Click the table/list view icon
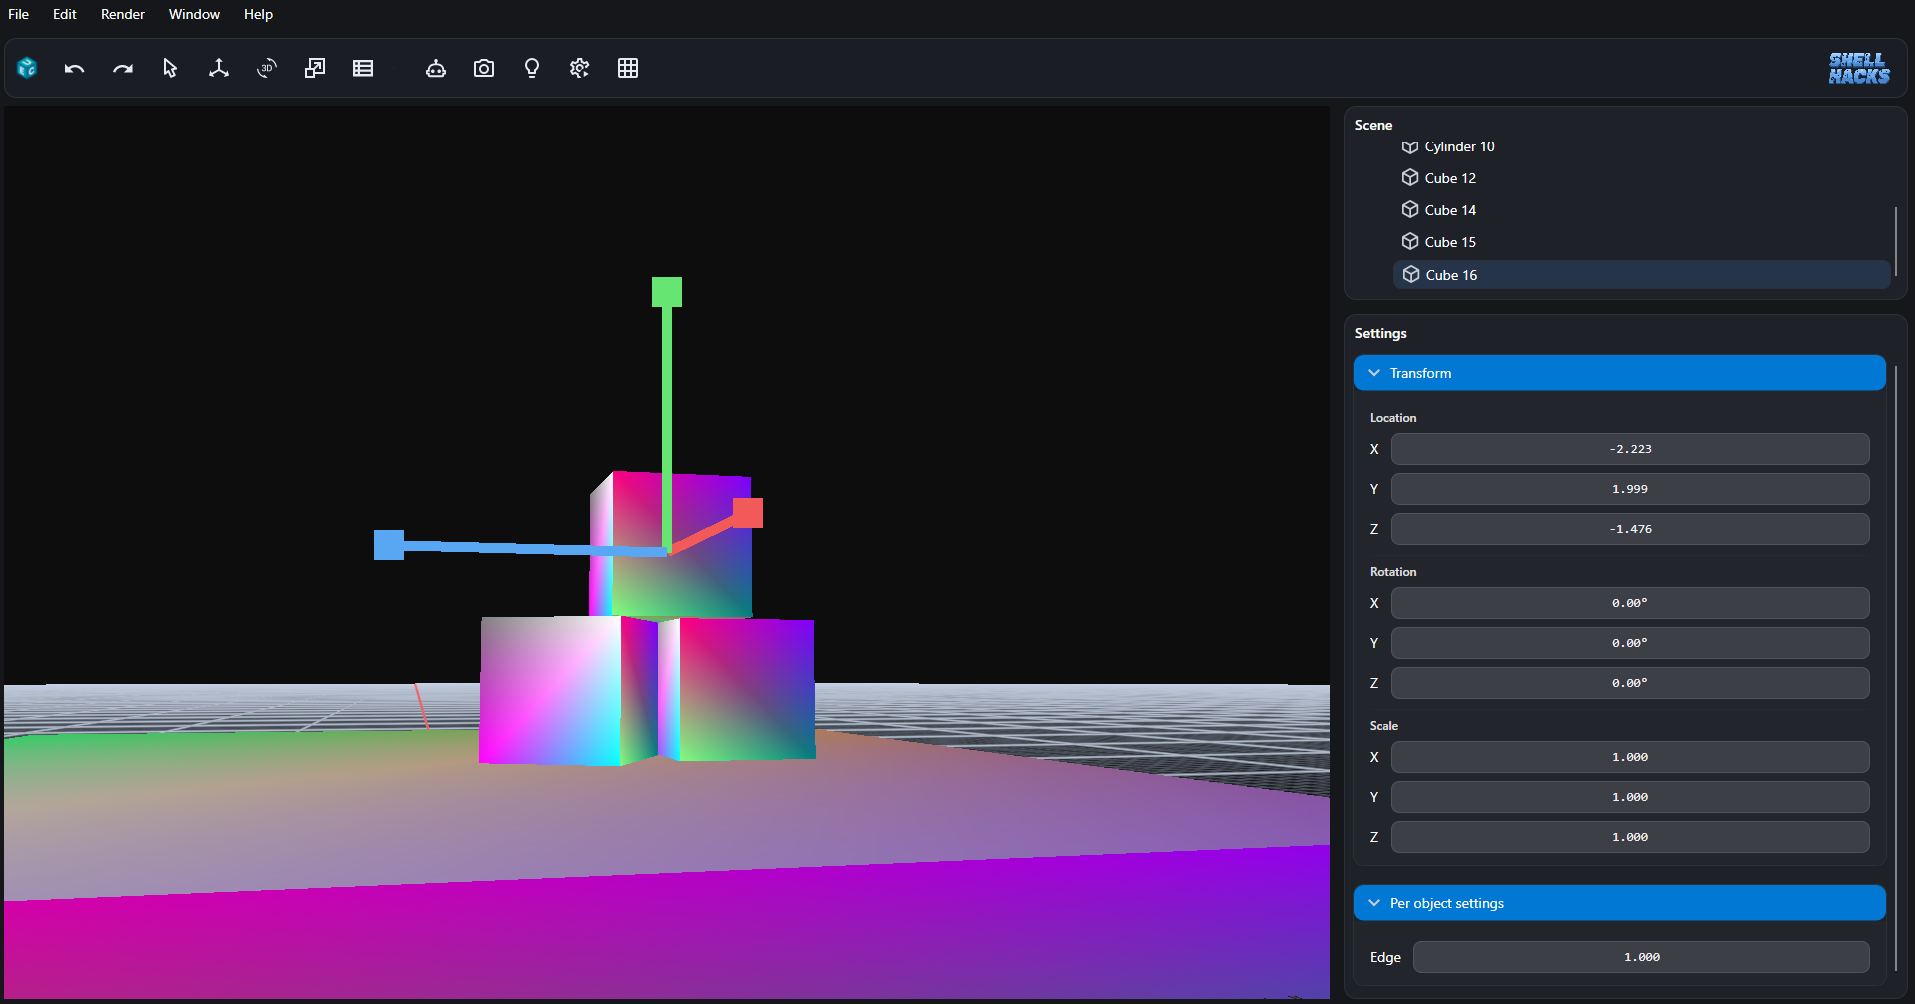1915x1004 pixels. 363,68
